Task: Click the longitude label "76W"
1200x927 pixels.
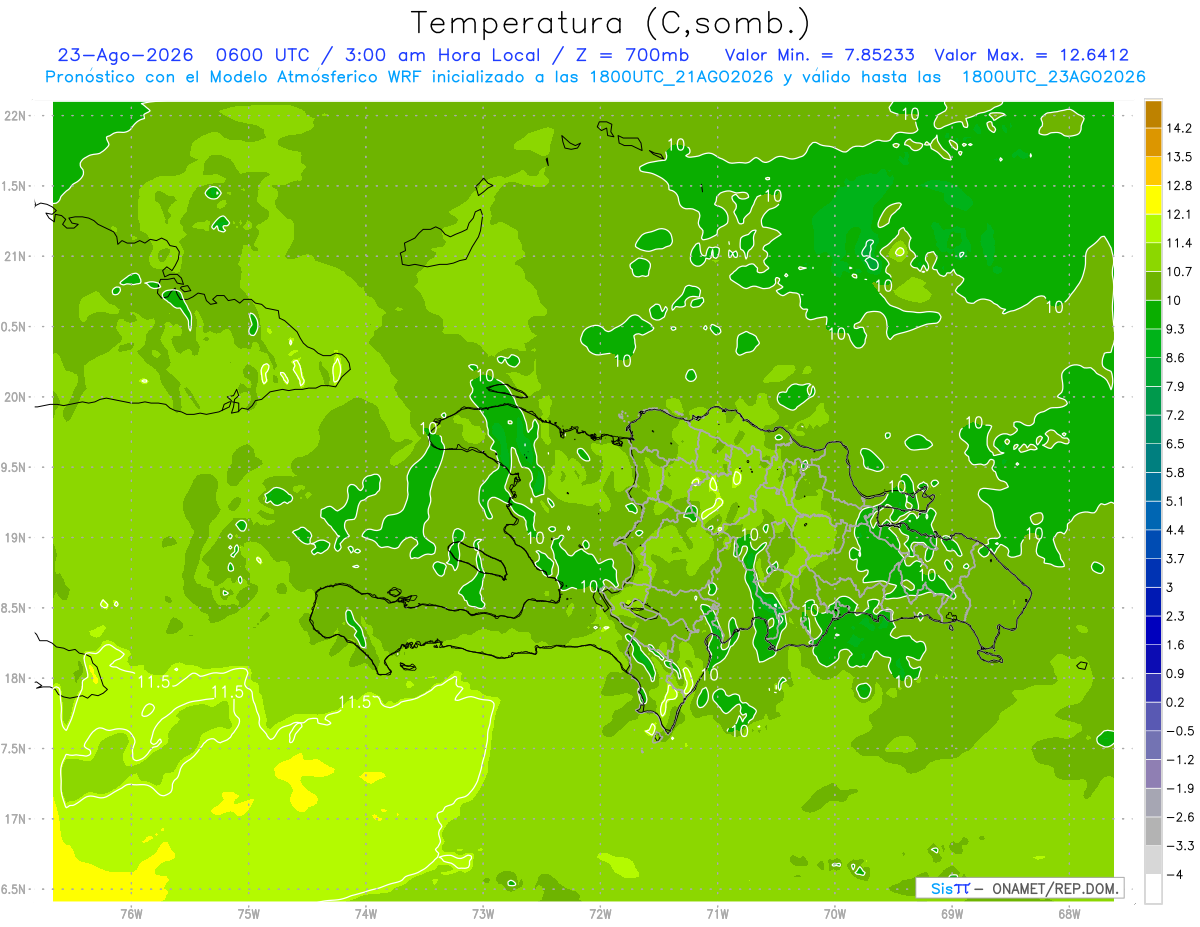Action: pyautogui.click(x=131, y=914)
